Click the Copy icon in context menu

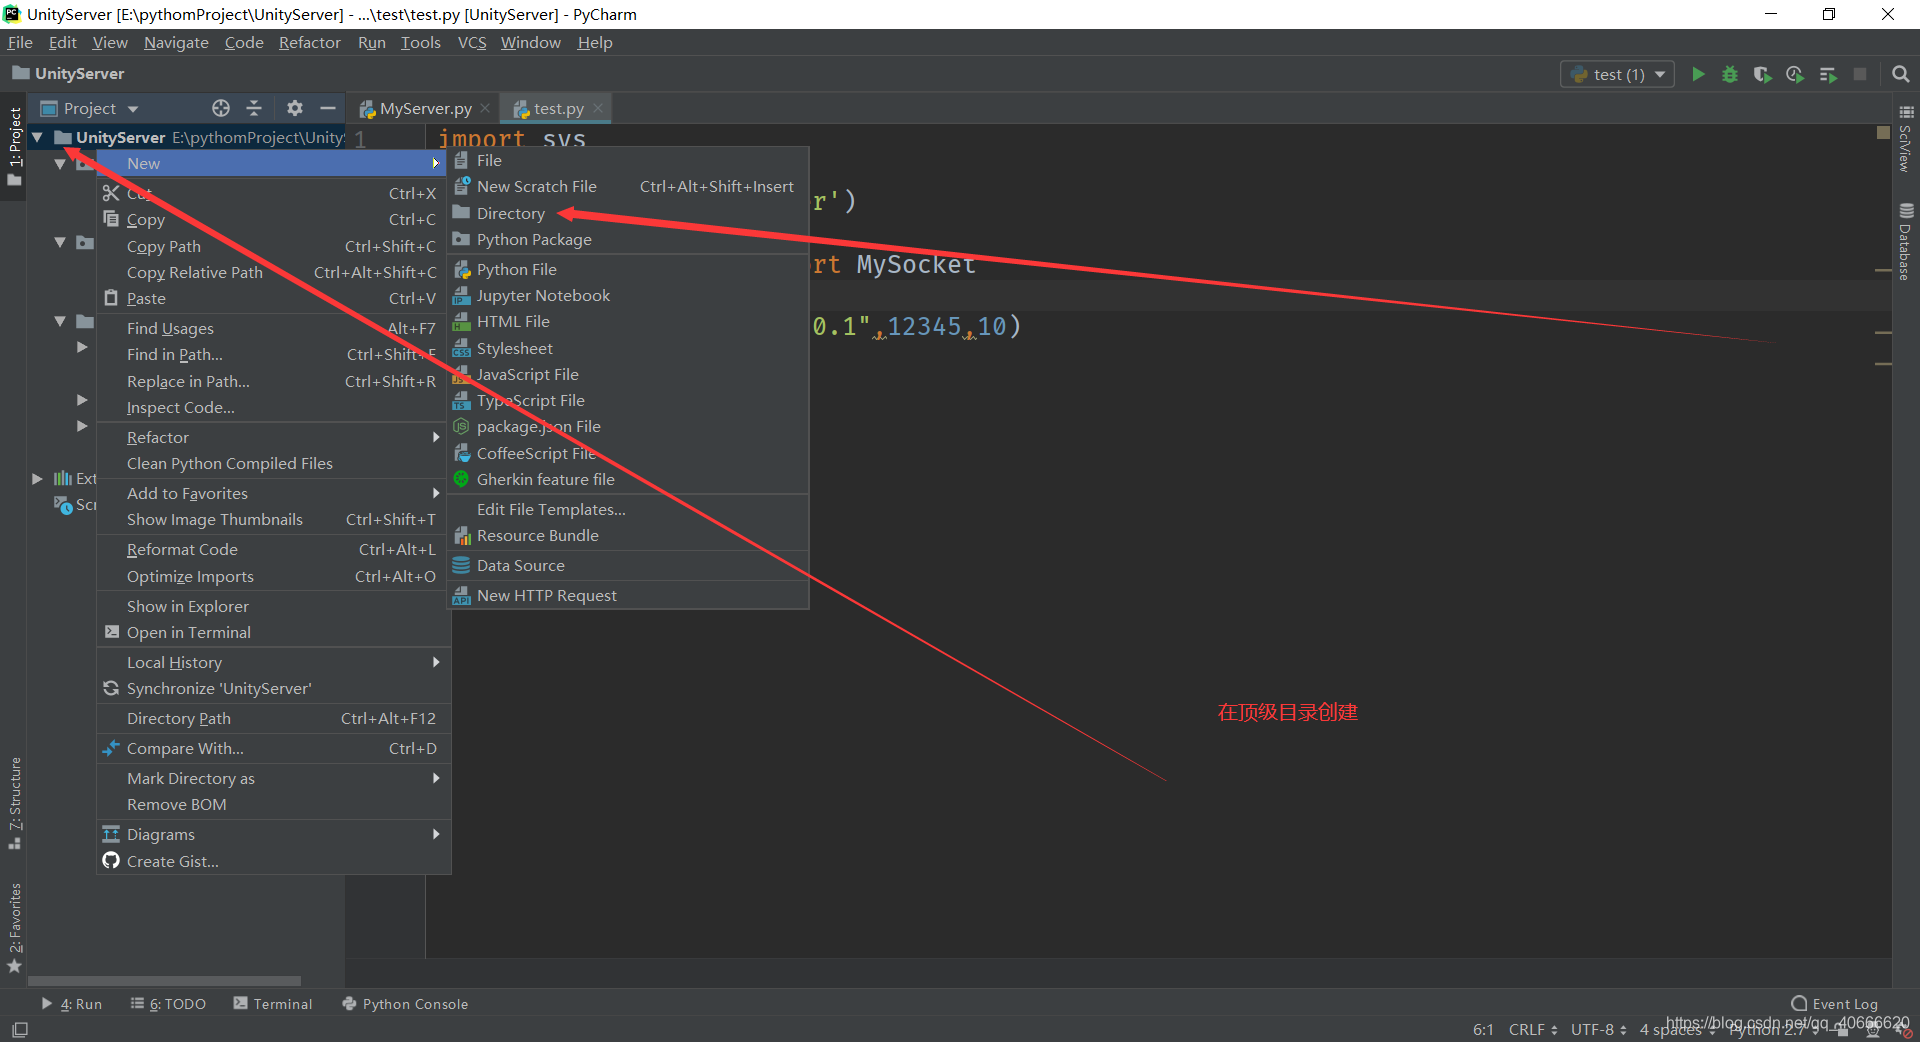point(111,219)
